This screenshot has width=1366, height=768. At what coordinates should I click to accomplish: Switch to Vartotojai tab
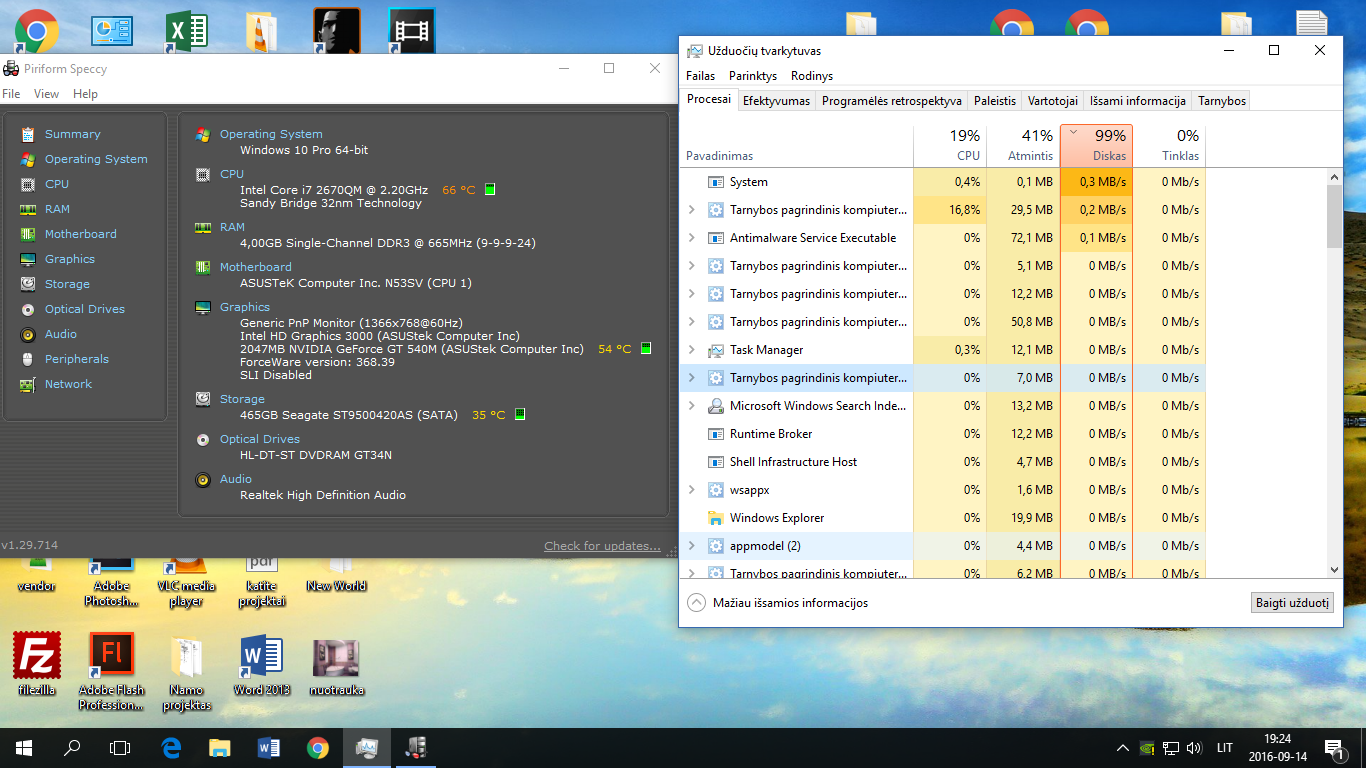tap(1053, 101)
